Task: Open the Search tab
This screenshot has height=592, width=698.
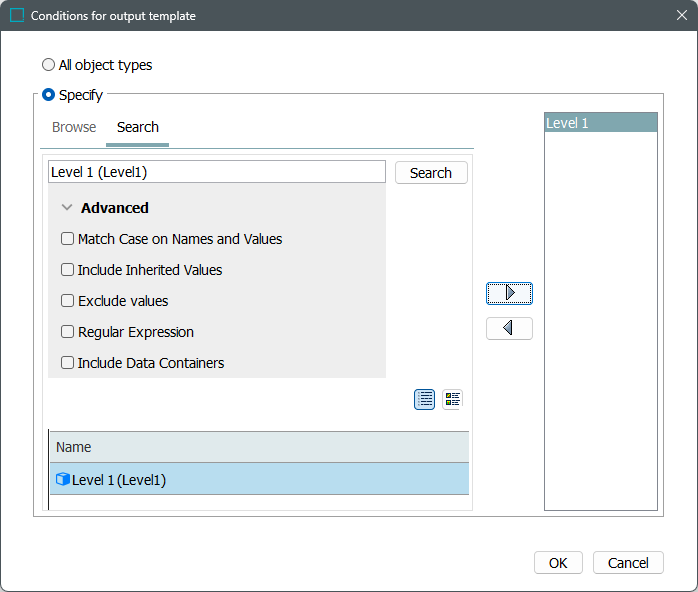Action: point(138,127)
